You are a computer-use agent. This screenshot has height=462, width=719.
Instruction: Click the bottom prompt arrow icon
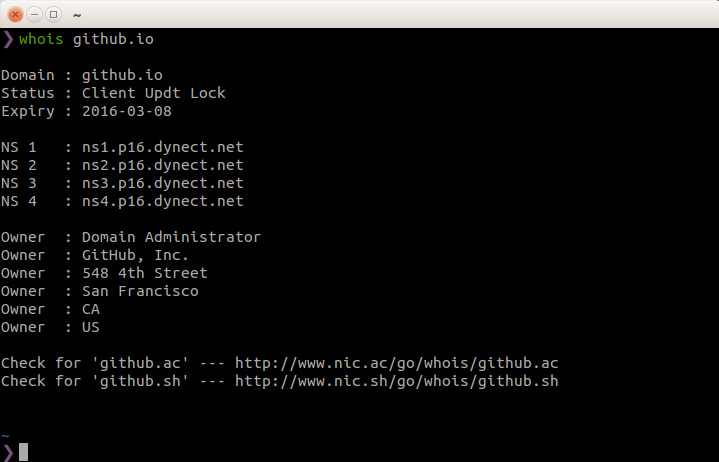point(8,452)
